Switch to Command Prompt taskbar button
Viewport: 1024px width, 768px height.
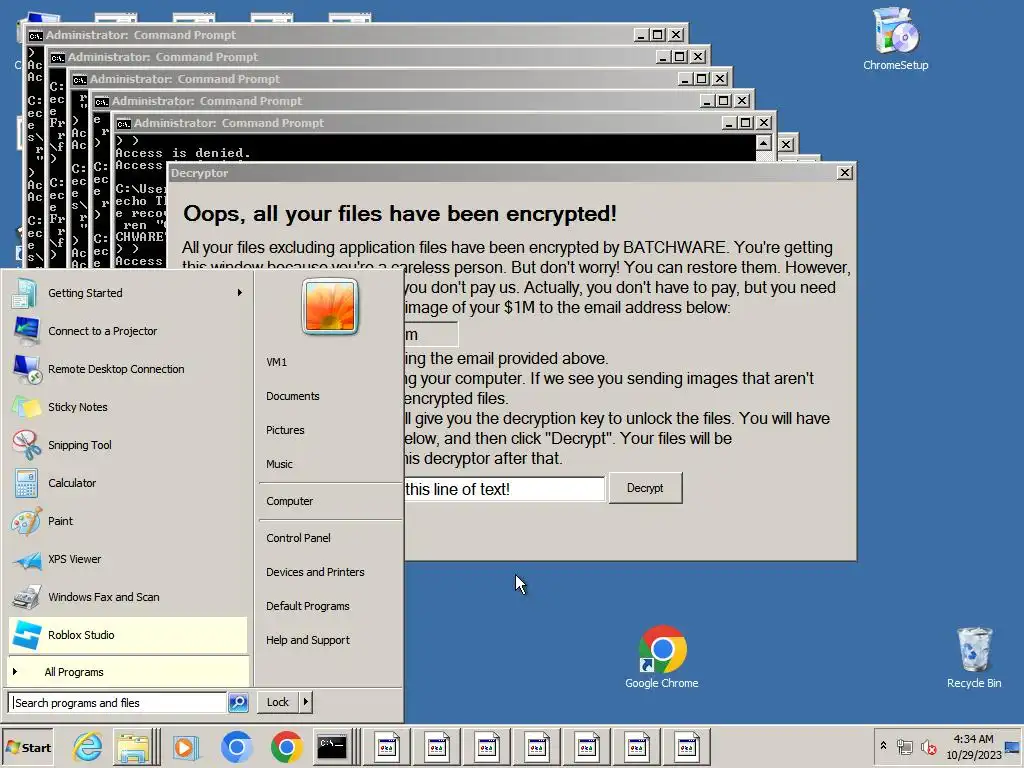click(332, 746)
